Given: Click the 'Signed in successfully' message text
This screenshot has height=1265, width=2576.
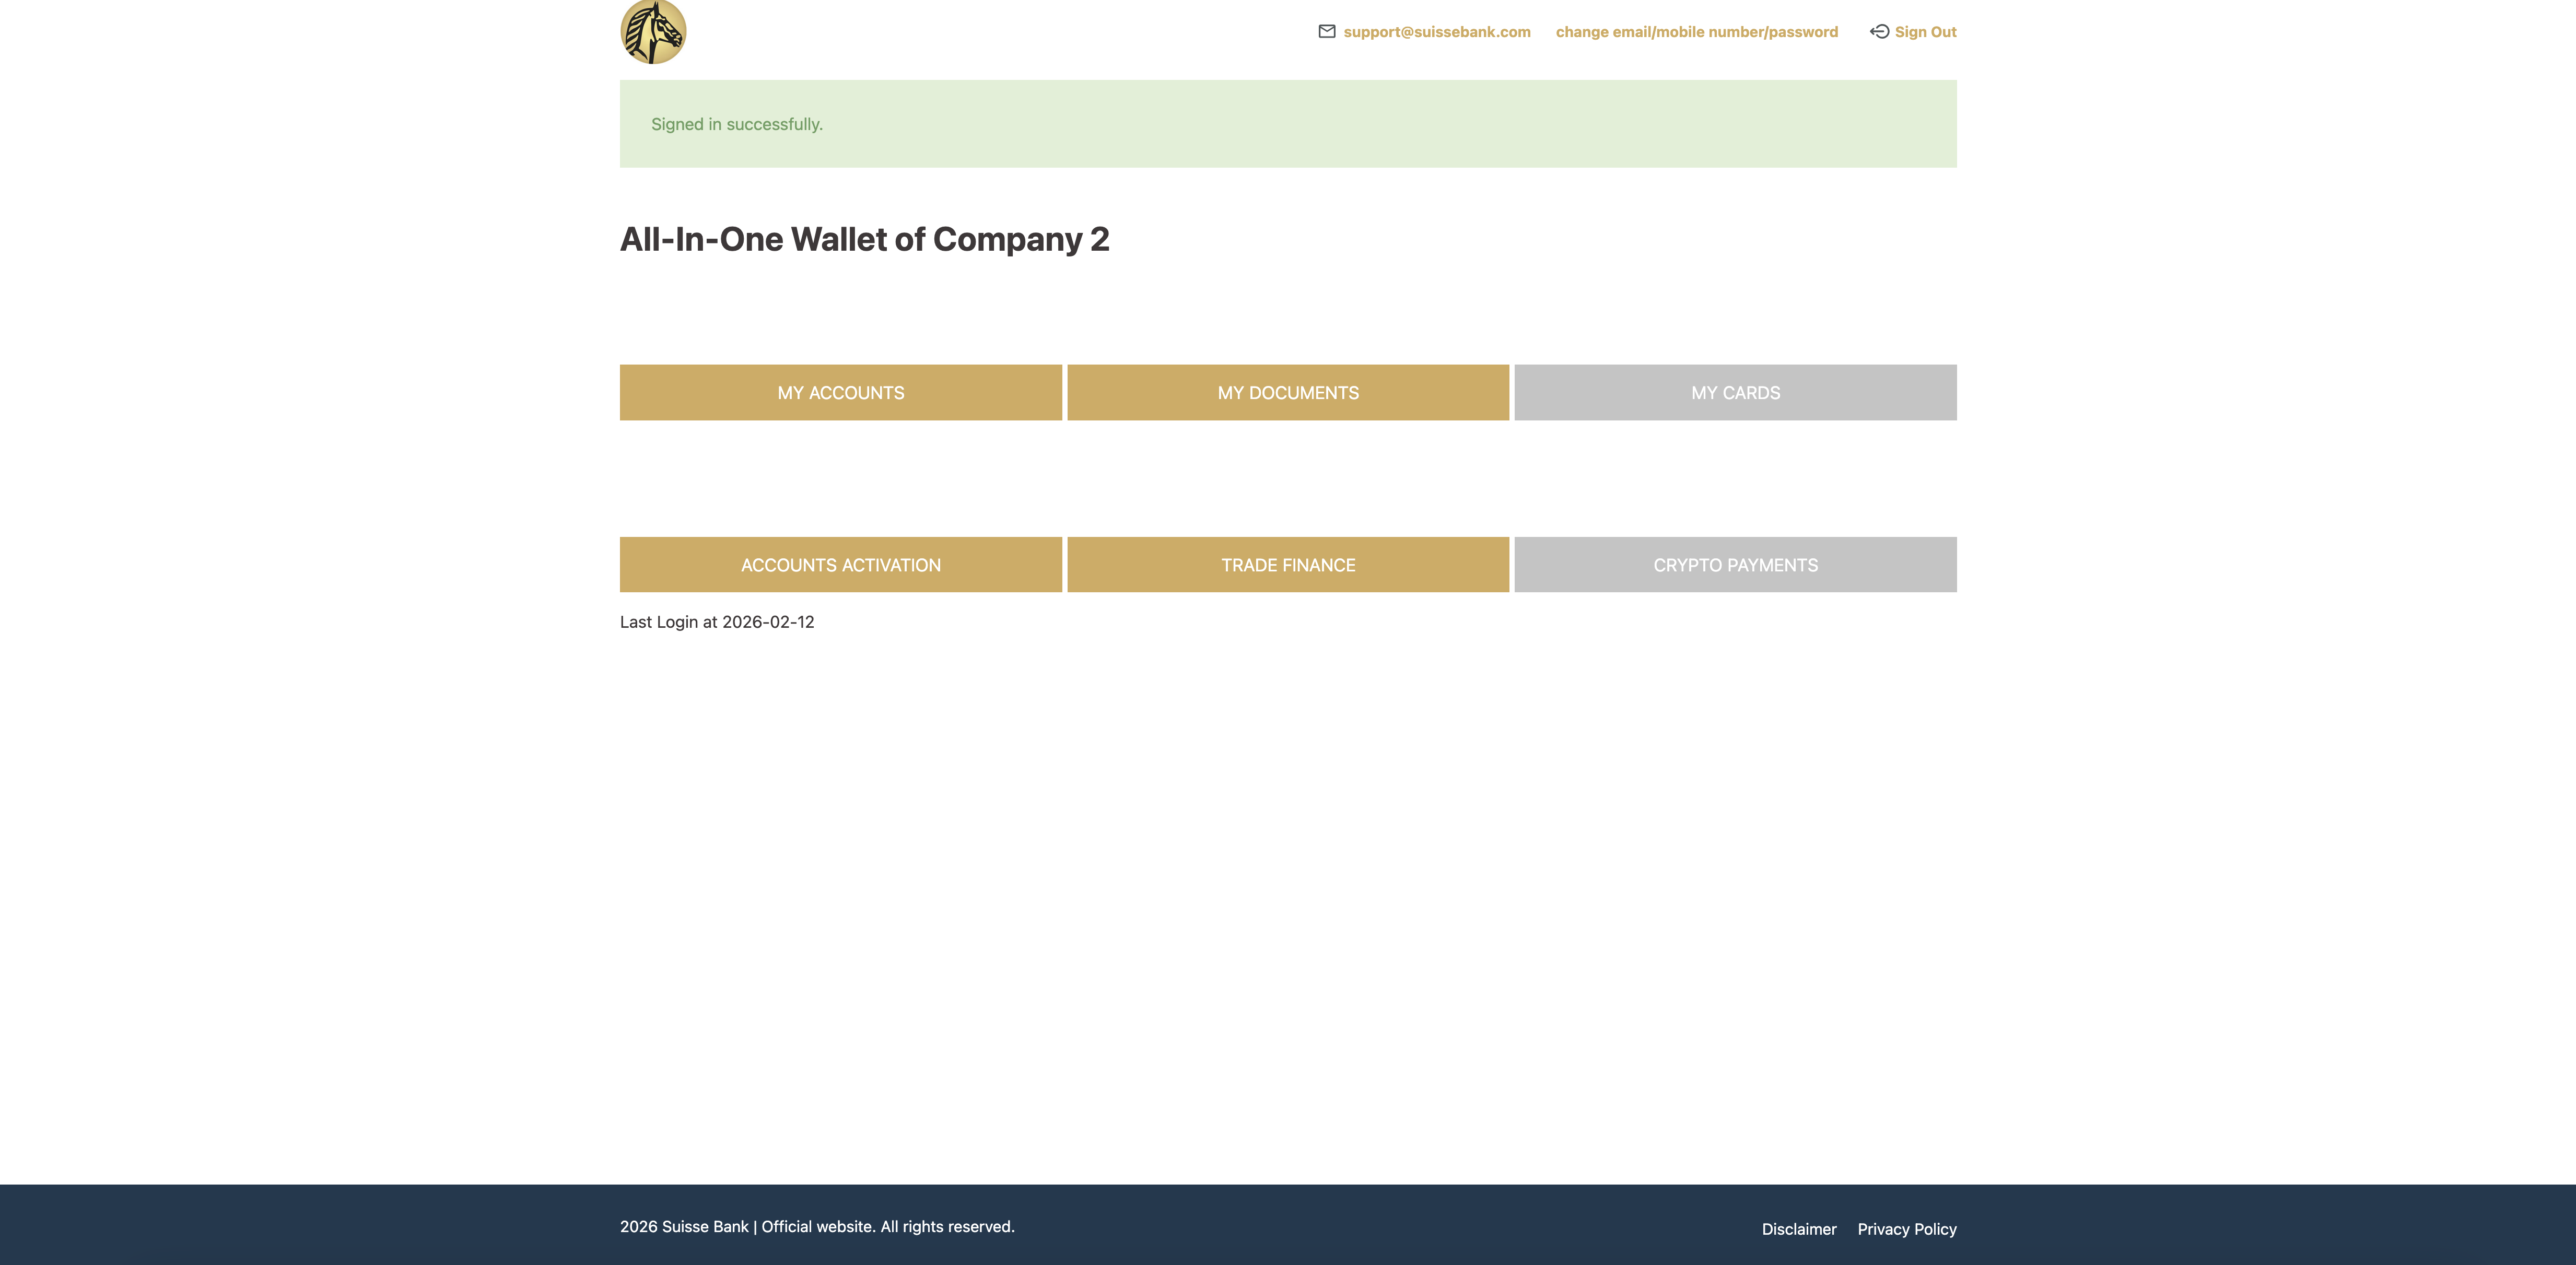Looking at the screenshot, I should pyautogui.click(x=736, y=124).
